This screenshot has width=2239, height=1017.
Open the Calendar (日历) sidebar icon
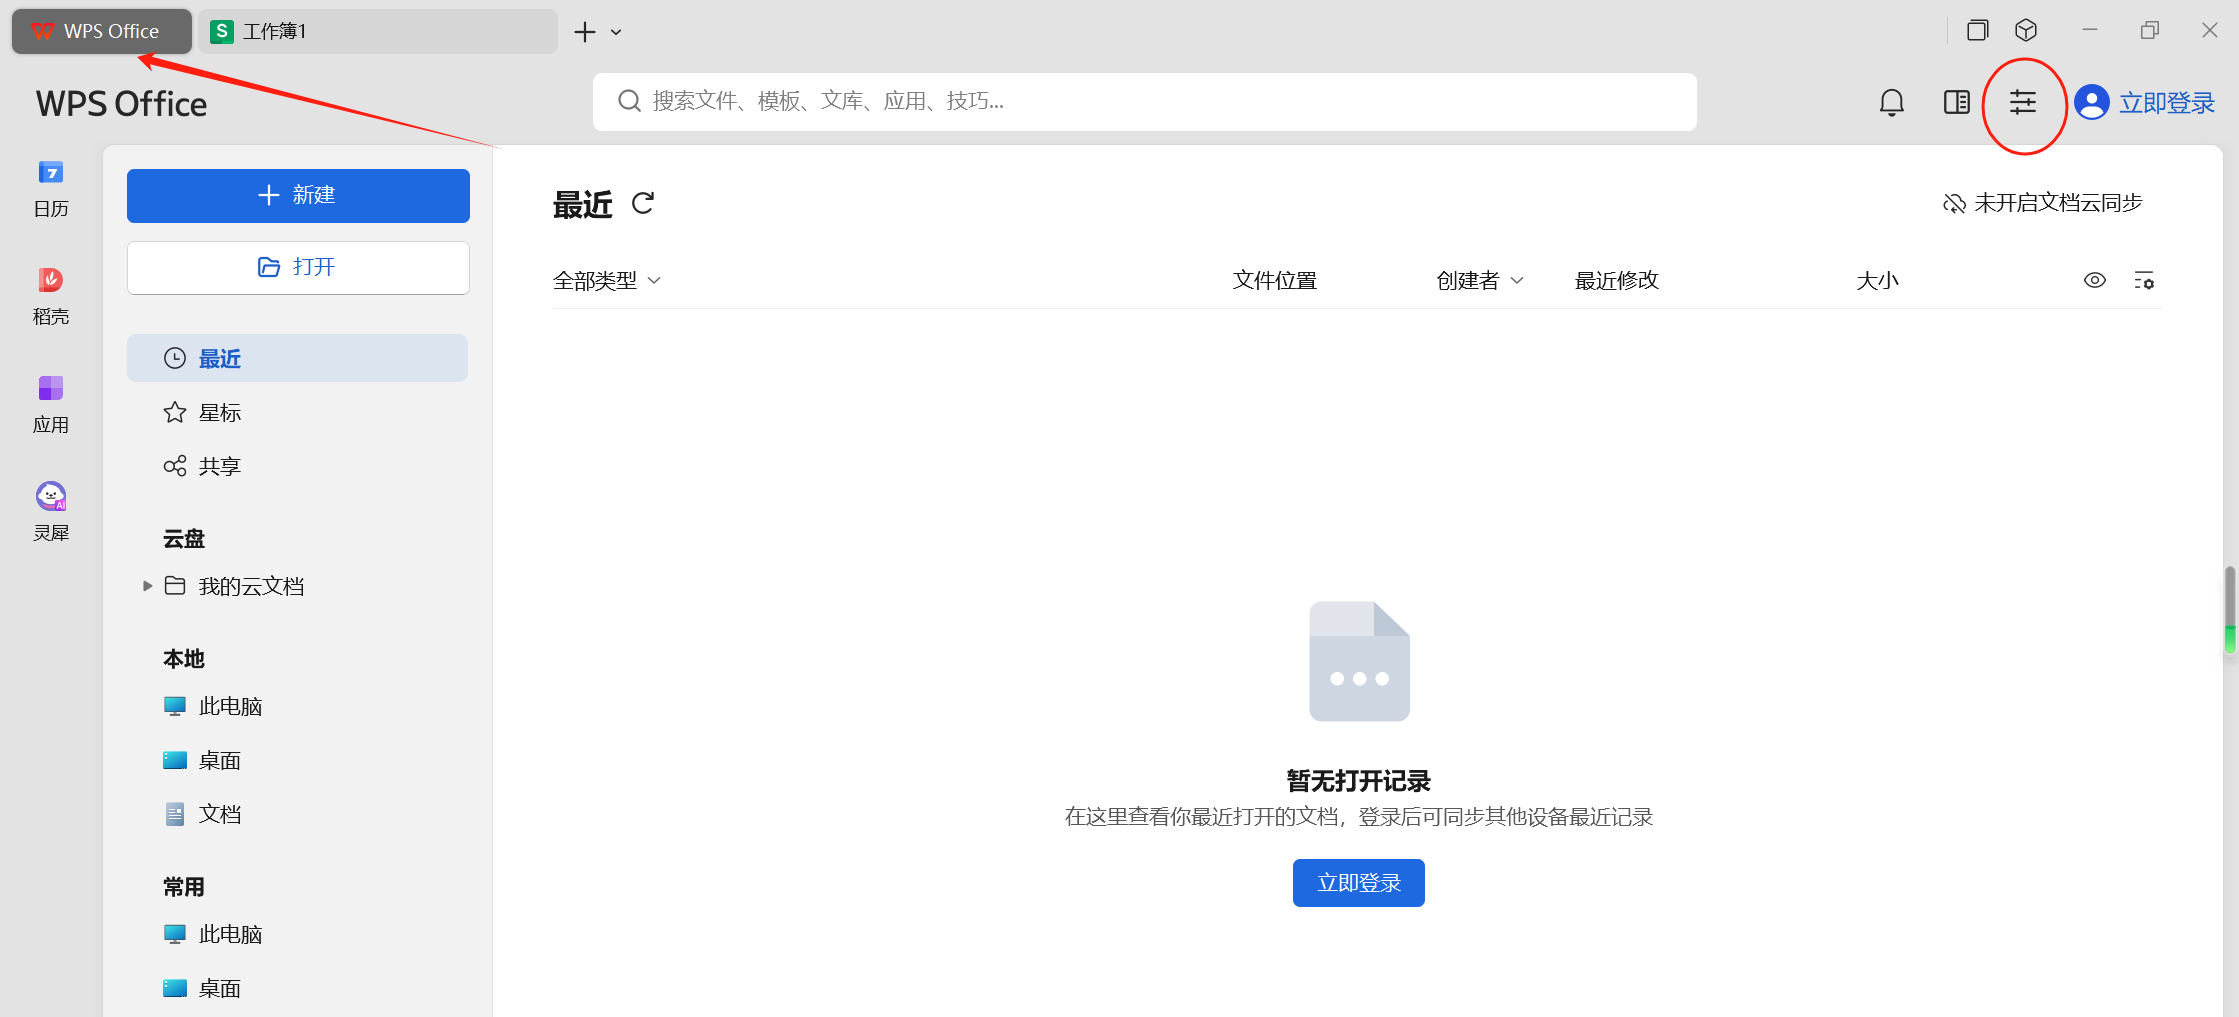51,188
